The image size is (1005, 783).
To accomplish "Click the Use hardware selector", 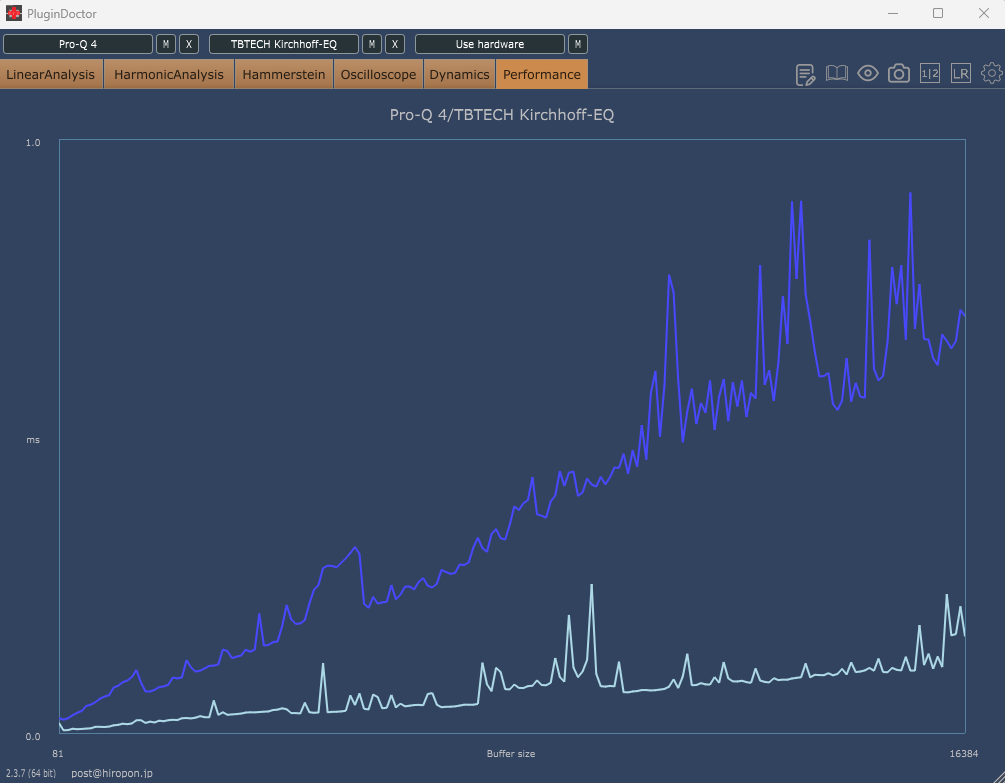I will click(490, 44).
